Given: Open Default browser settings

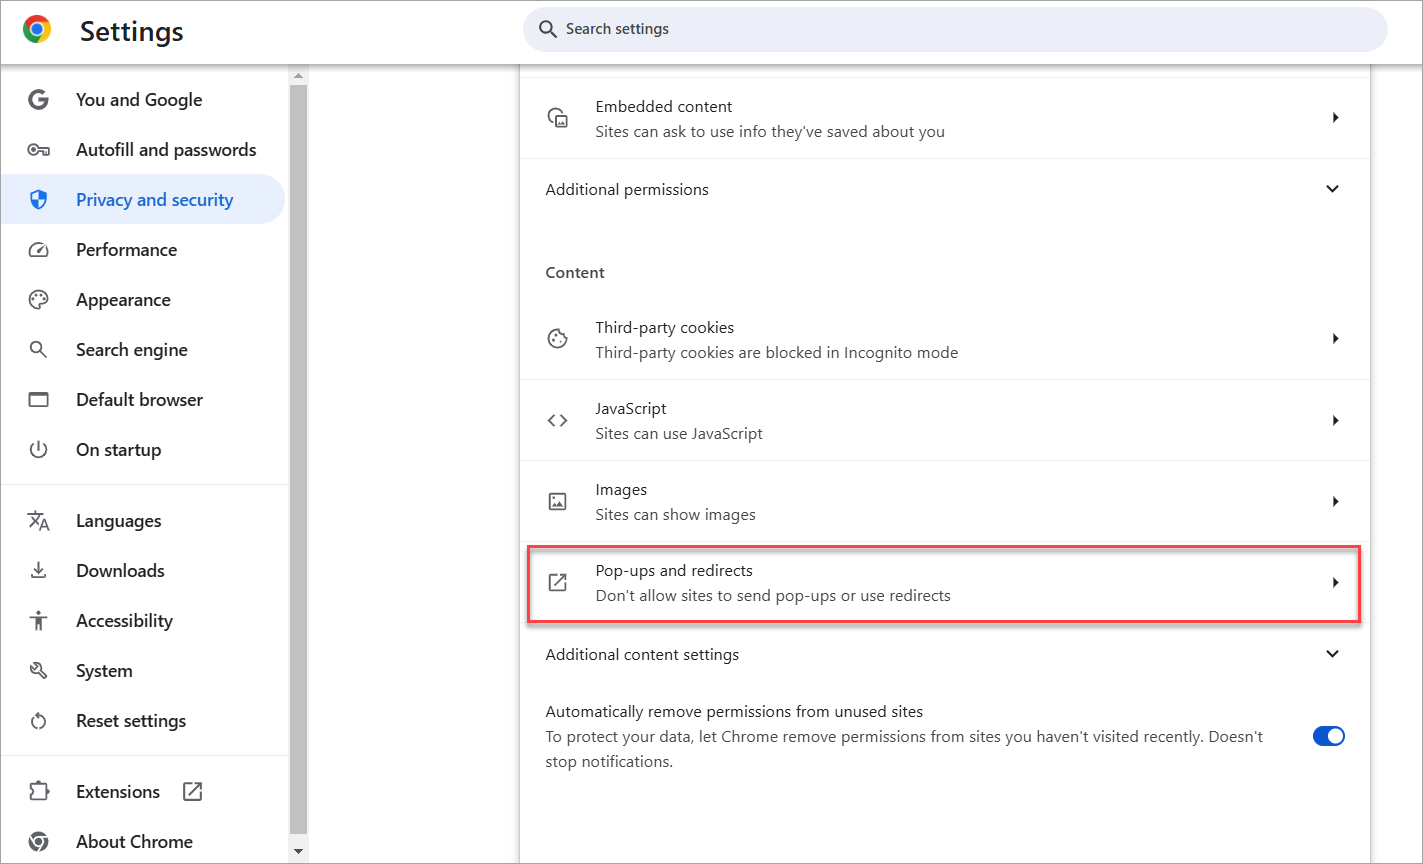Looking at the screenshot, I should (143, 400).
